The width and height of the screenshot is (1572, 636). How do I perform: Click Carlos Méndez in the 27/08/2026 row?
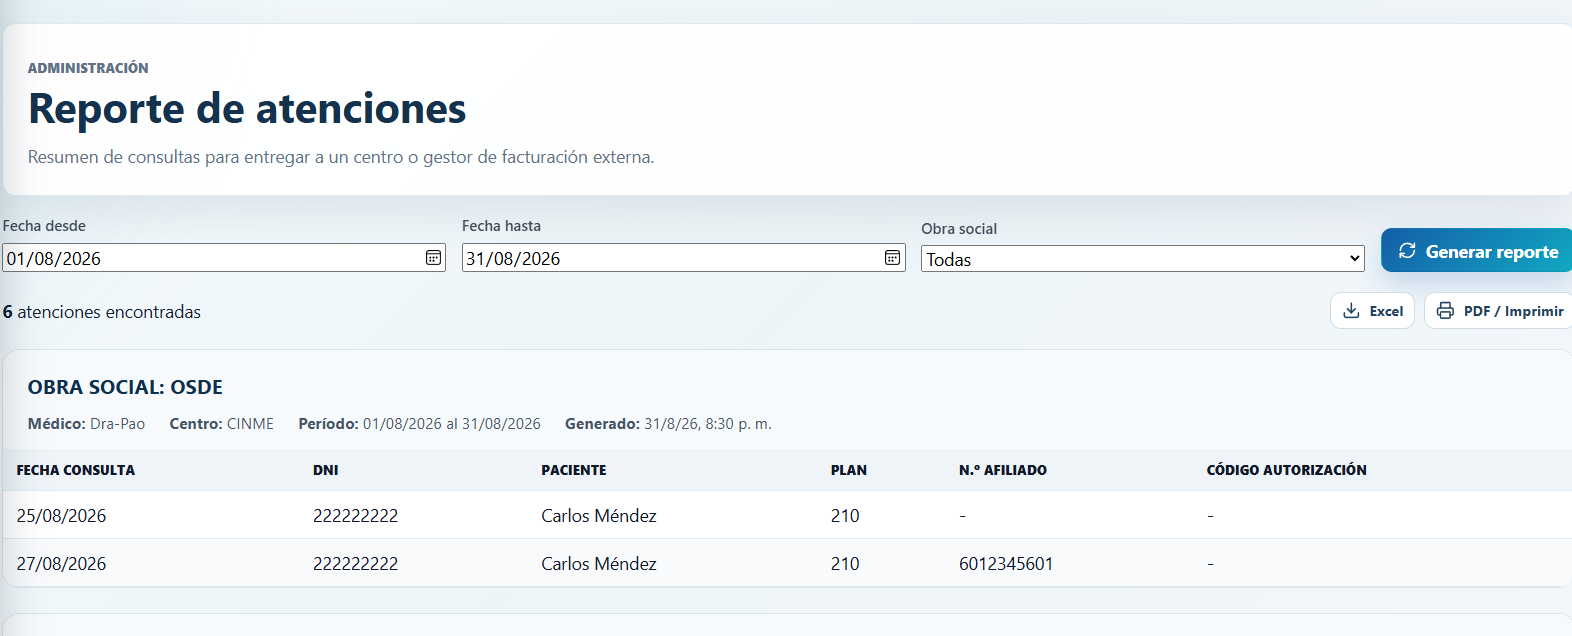point(599,564)
